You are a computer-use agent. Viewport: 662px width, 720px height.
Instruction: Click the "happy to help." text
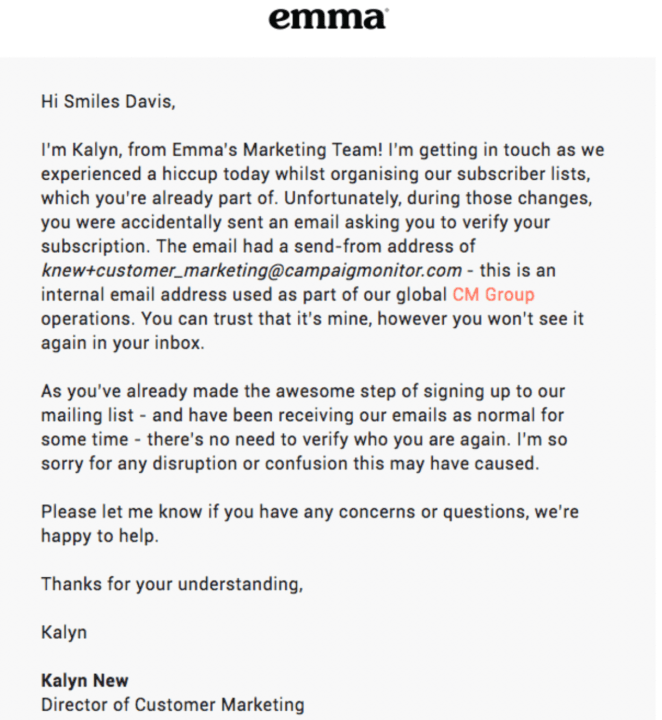(x=100, y=536)
